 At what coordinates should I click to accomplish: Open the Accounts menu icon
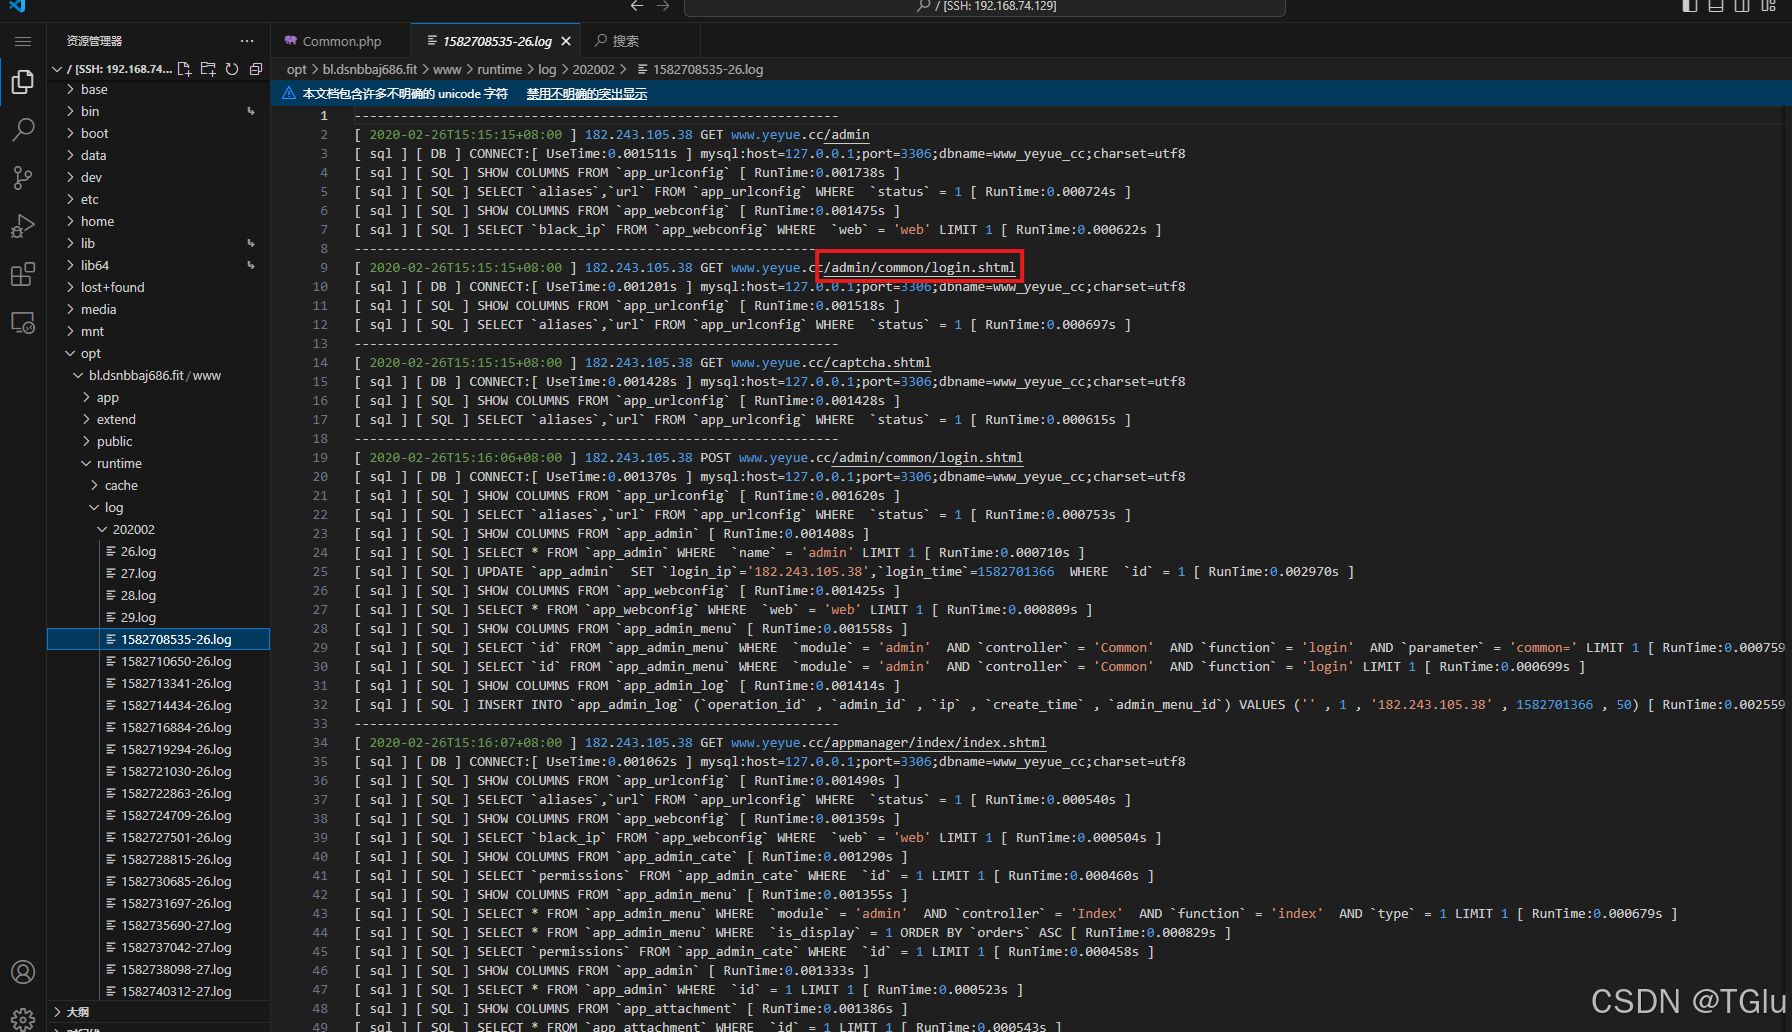coord(23,972)
